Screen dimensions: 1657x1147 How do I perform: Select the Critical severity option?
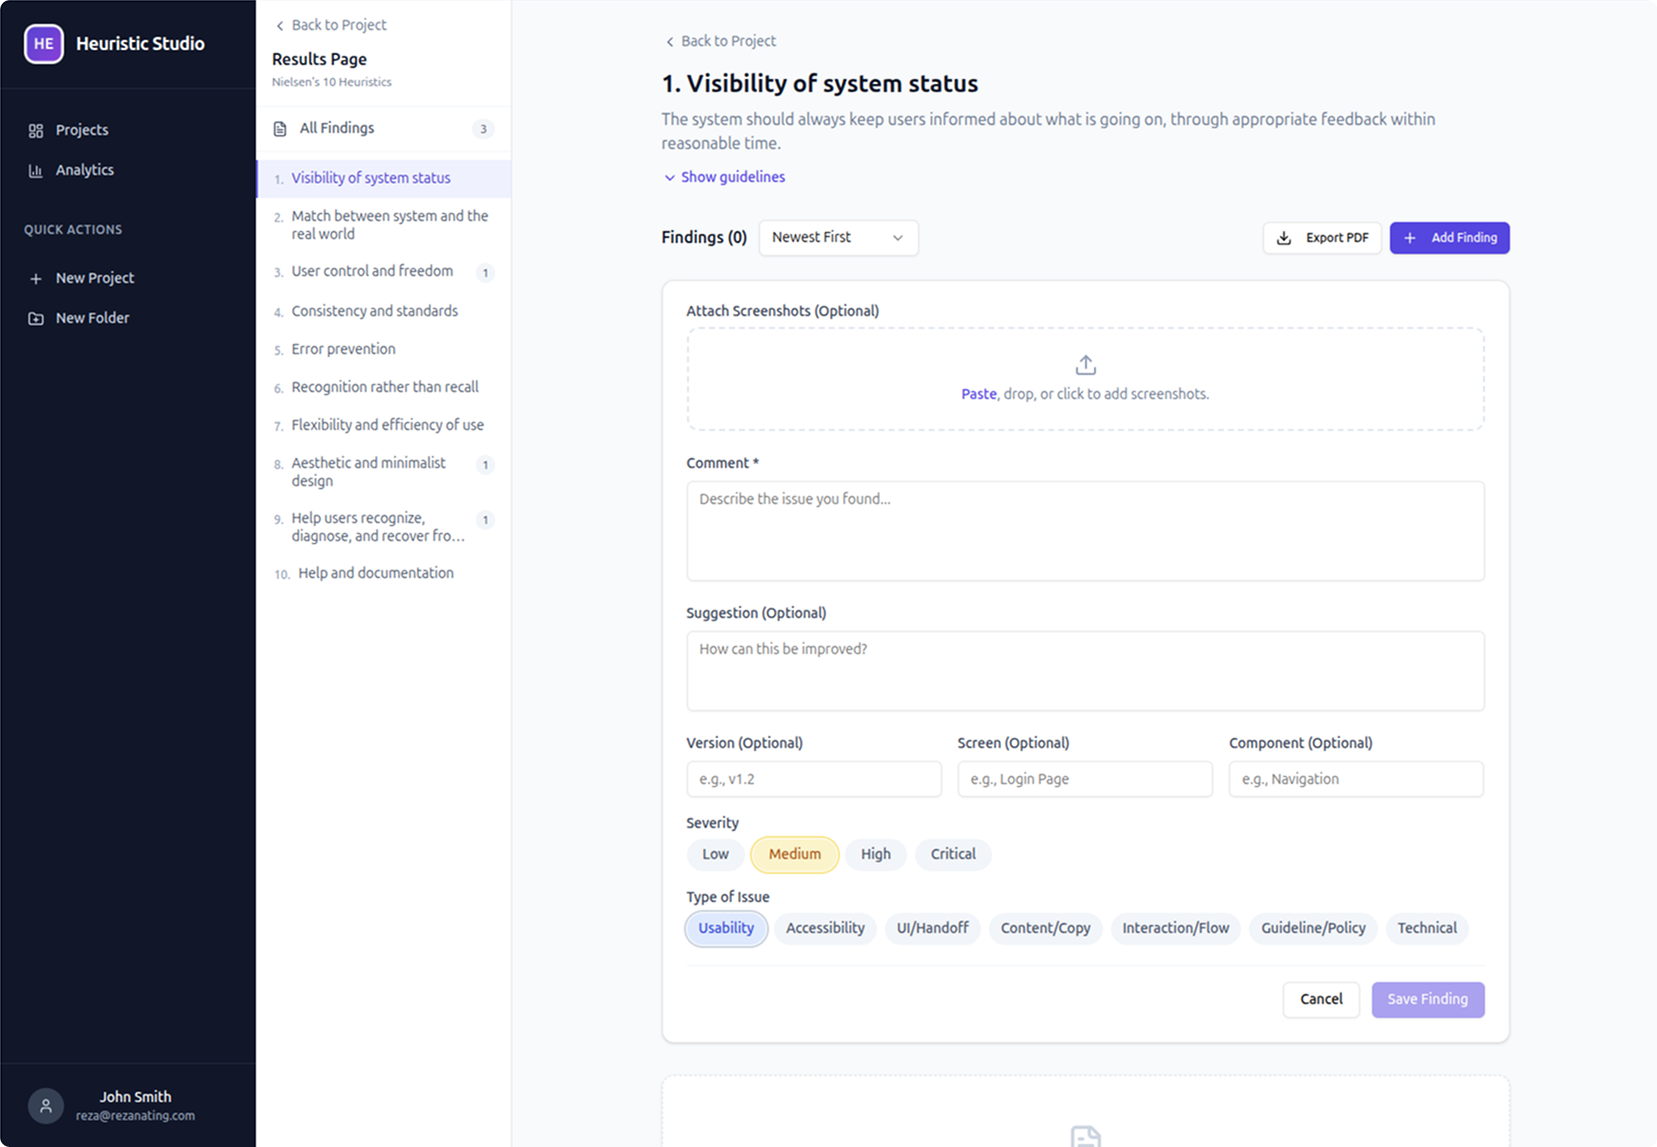pos(952,854)
